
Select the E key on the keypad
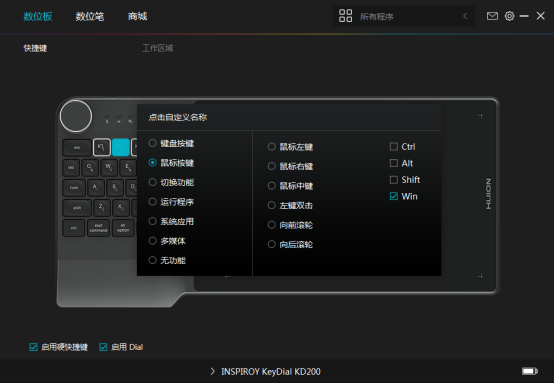(x=128, y=167)
